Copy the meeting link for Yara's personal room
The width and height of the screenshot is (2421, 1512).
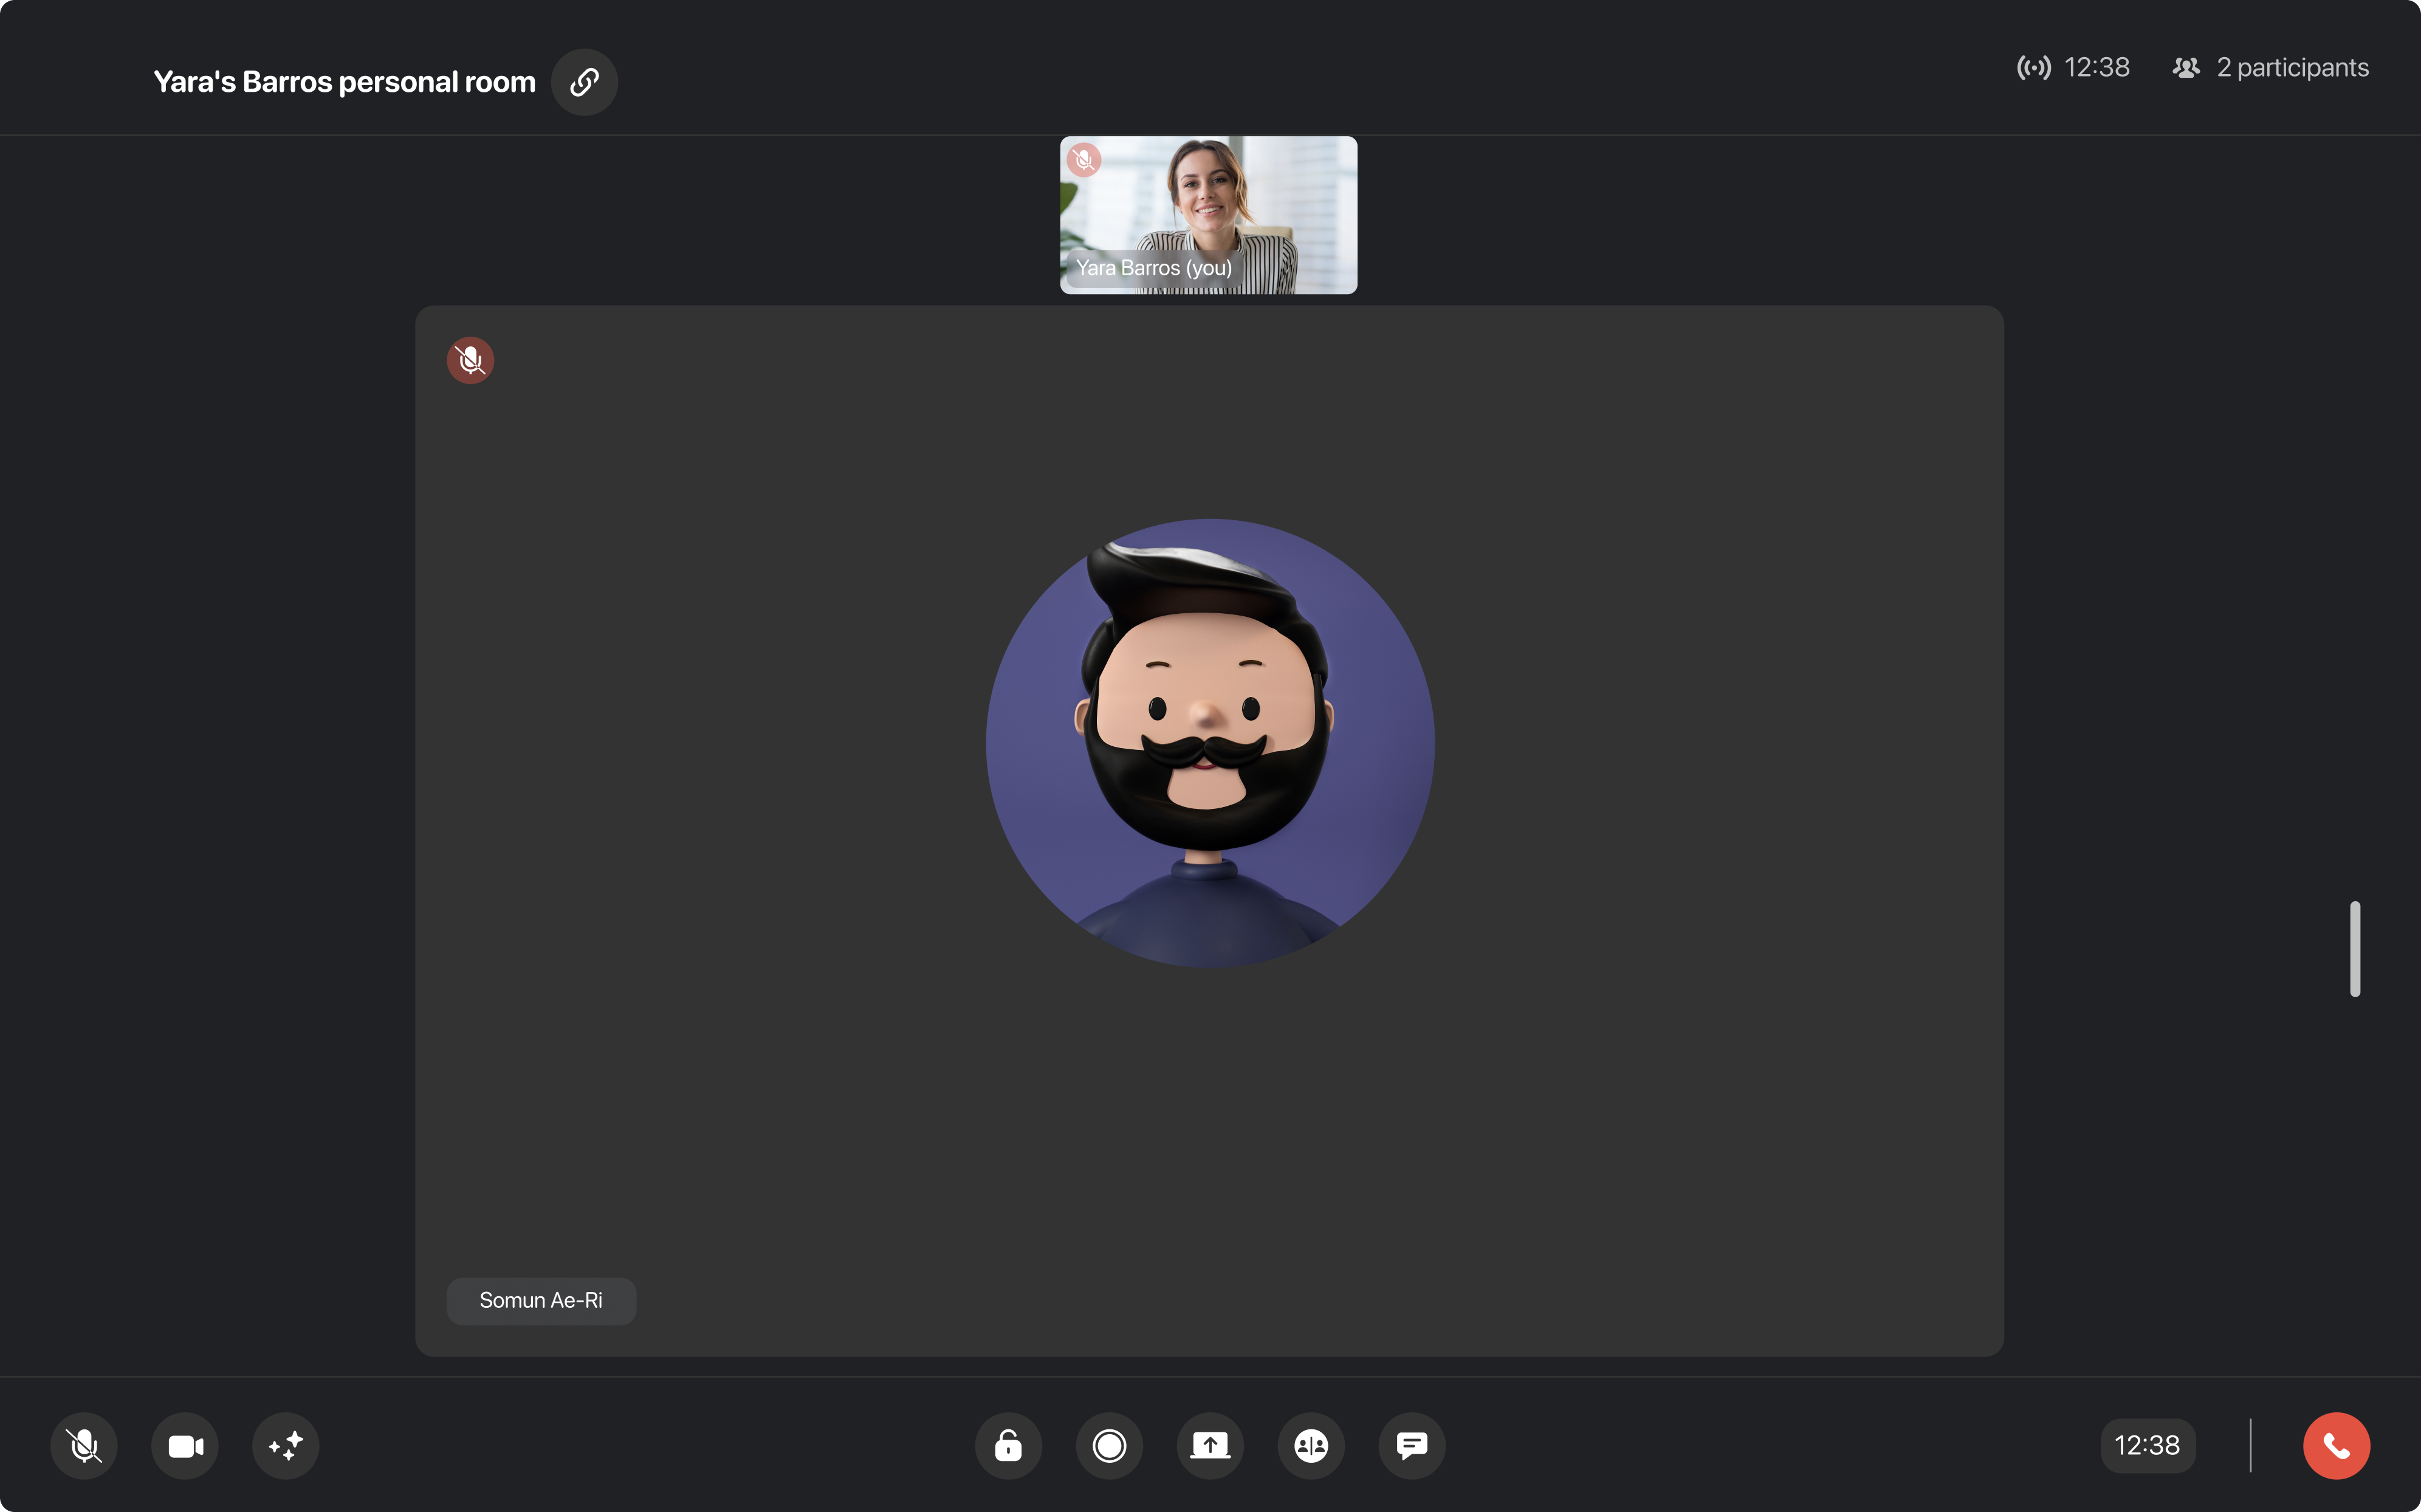[584, 82]
